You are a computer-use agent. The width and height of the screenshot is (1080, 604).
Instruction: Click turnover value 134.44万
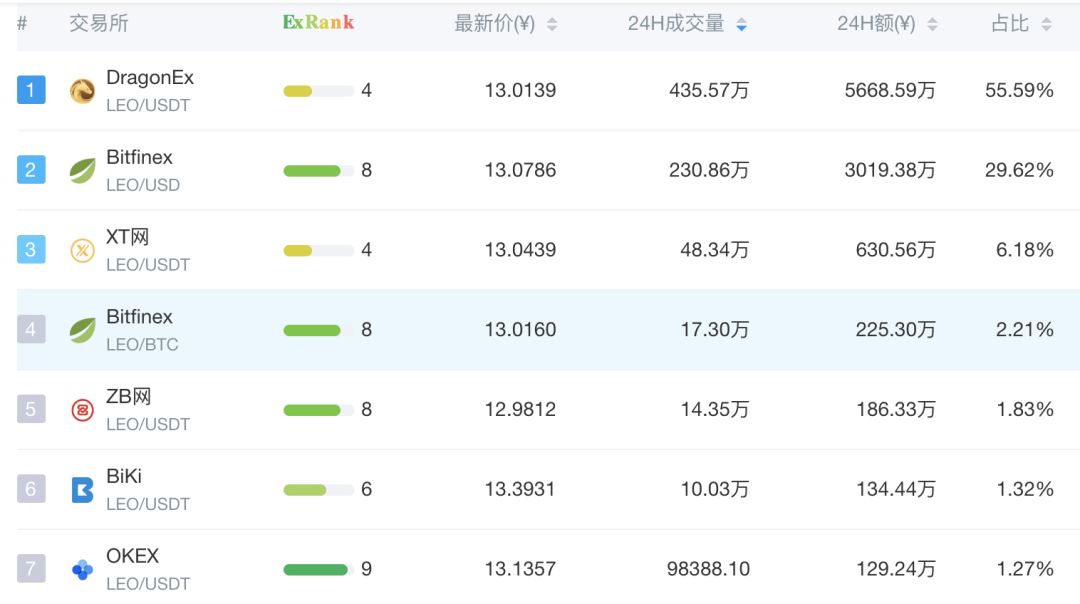click(x=895, y=489)
